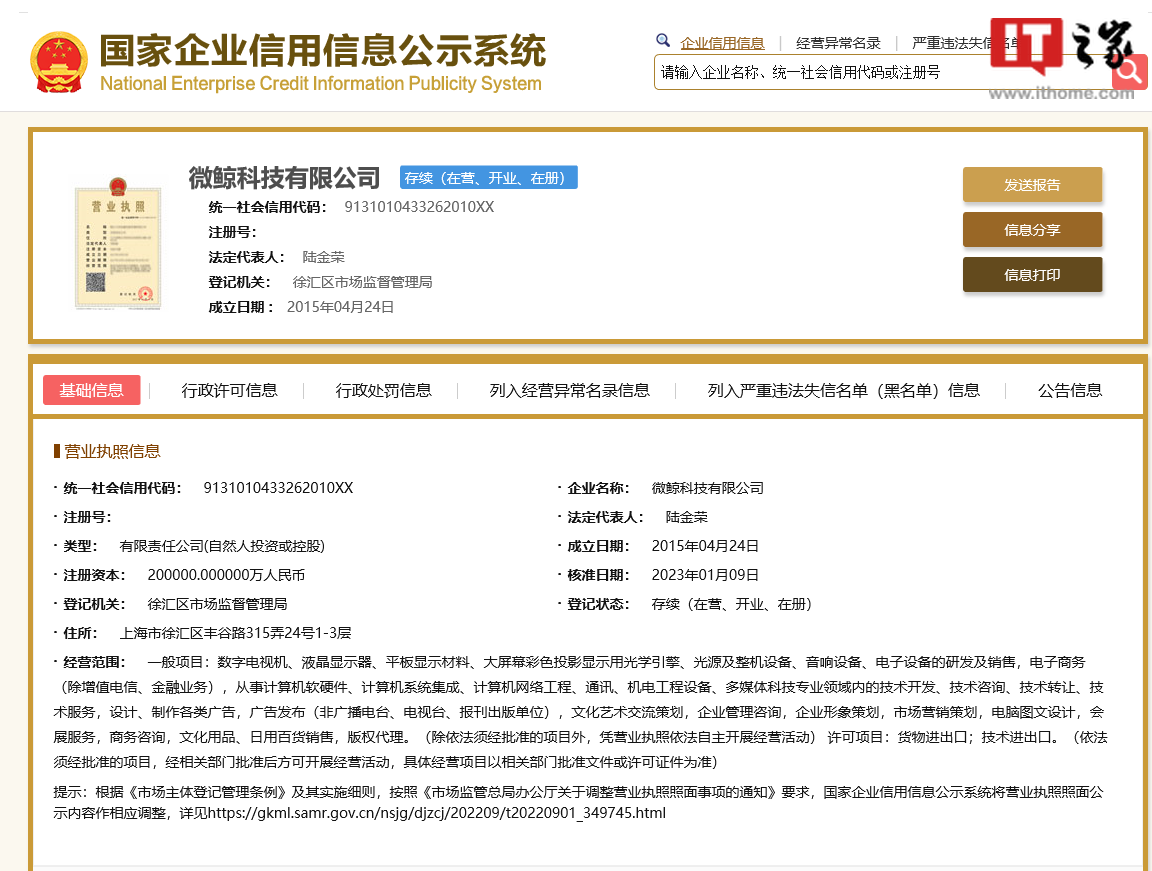
Task: Click legal representative 陆金荣 in the header card
Action: [323, 257]
